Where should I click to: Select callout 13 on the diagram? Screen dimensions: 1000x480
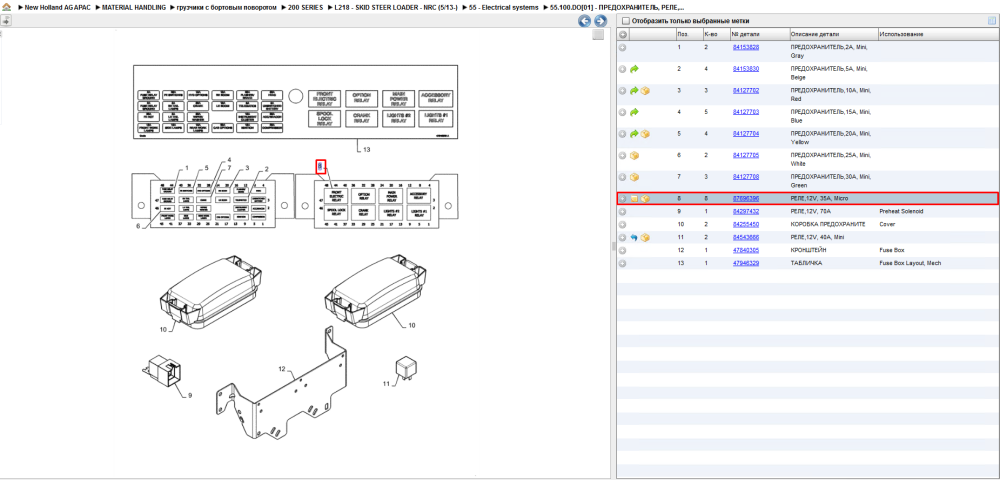point(366,150)
